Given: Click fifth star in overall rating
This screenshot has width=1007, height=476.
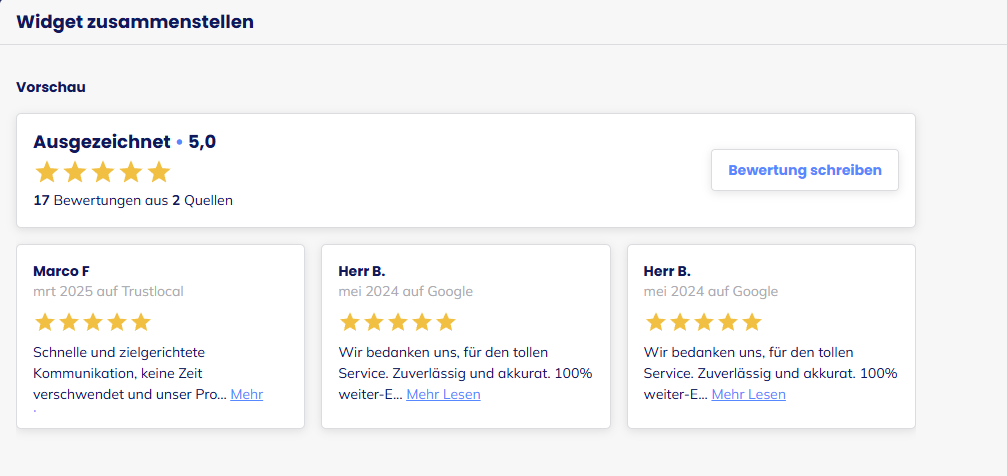Looking at the screenshot, I should pyautogui.click(x=159, y=172).
